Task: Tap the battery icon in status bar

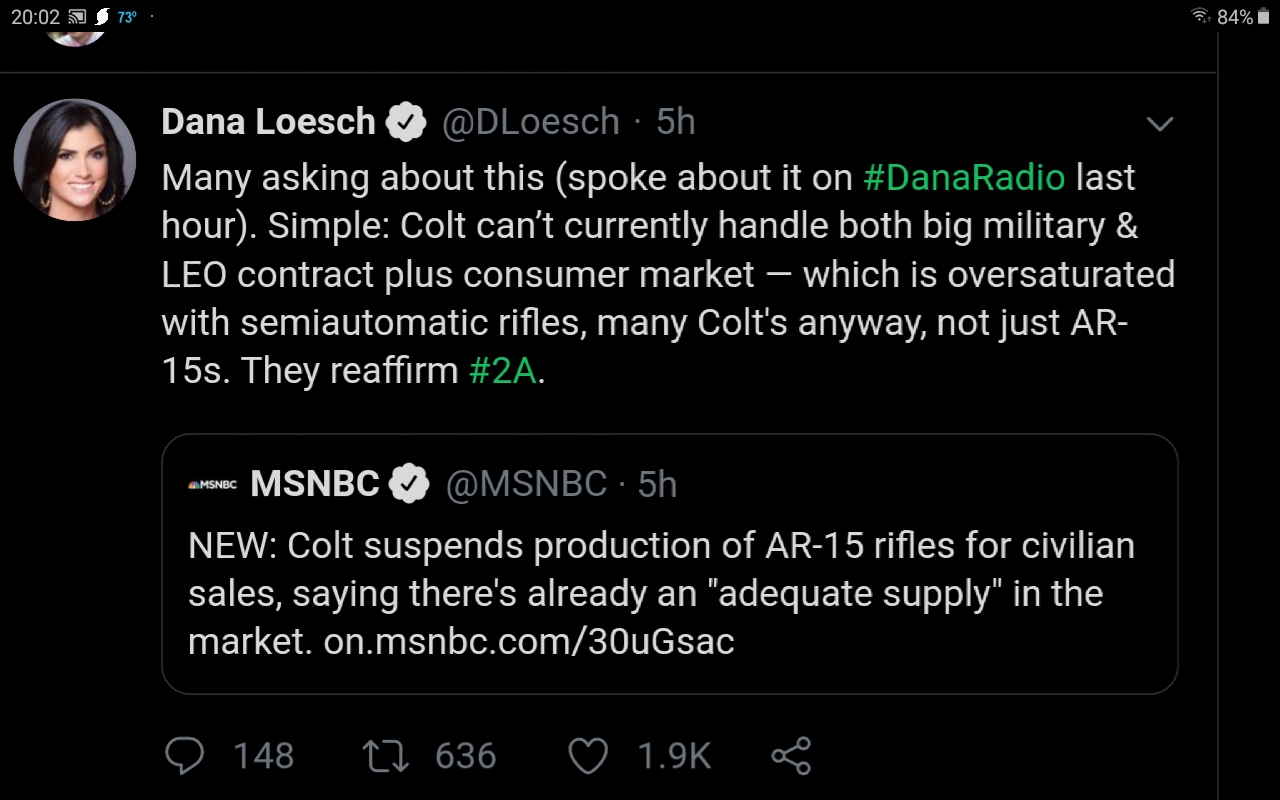Action: click(1263, 17)
